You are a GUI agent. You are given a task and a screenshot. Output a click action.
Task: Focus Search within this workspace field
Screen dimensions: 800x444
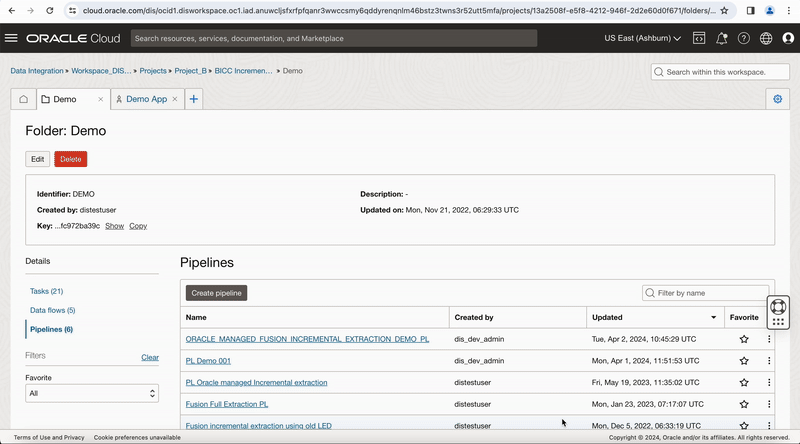(x=720, y=72)
